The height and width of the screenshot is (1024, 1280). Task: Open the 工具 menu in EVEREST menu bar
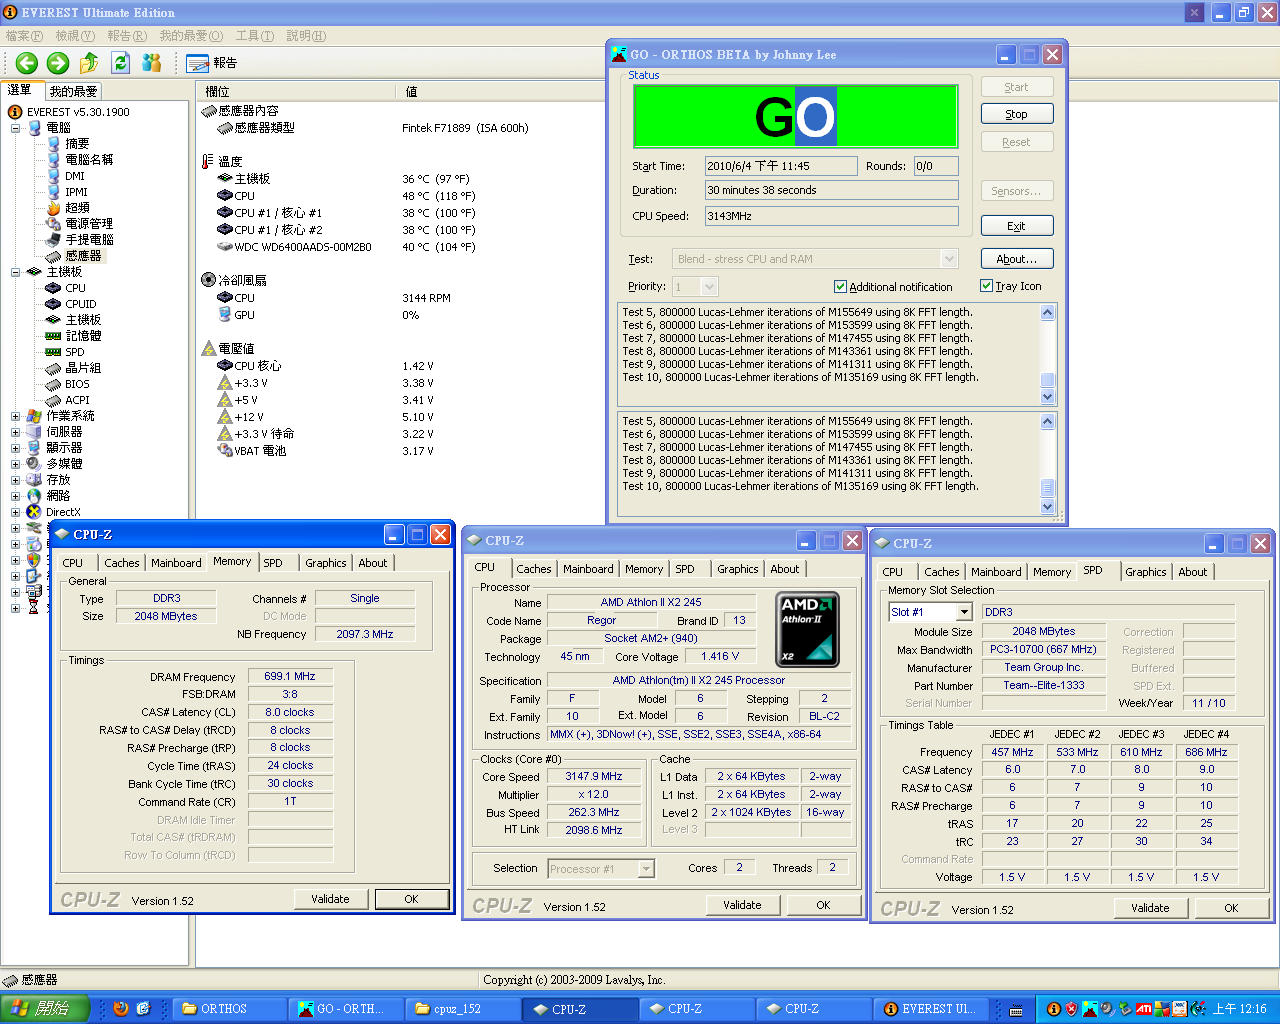[254, 36]
